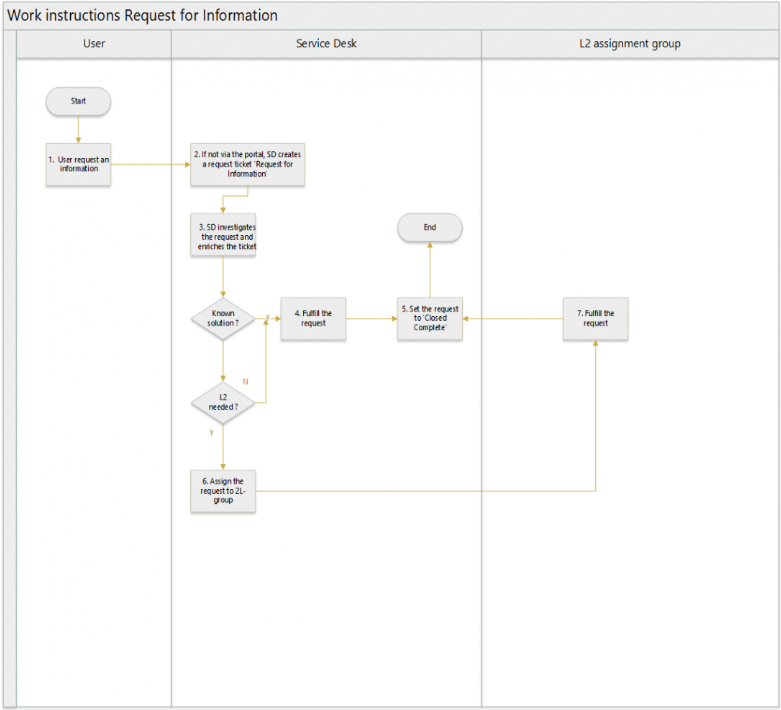Select the 'Known solution ?' decision diamond

223,318
